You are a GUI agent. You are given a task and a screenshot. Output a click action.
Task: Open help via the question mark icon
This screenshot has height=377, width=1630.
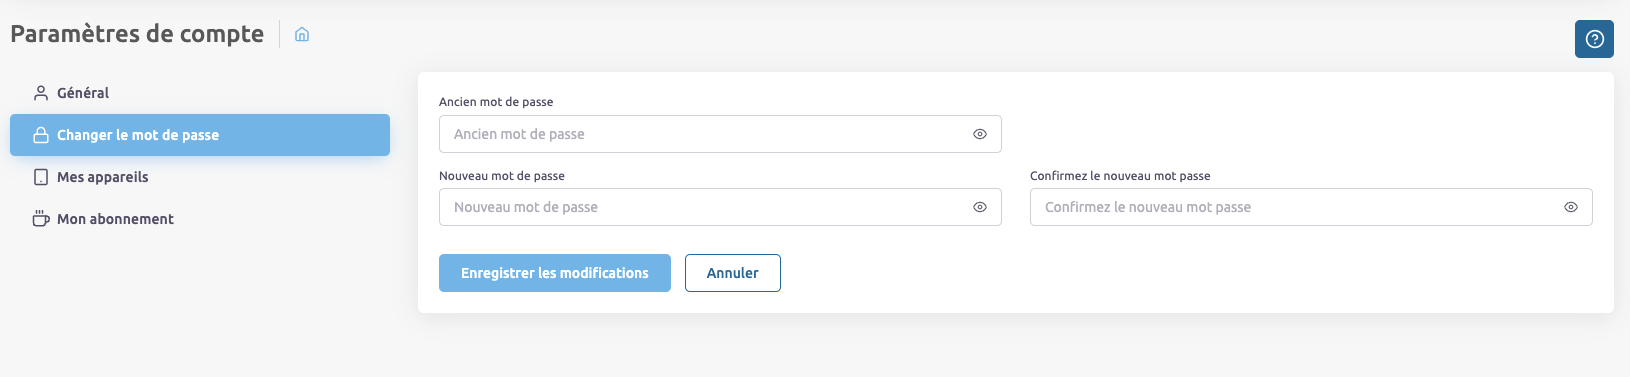pos(1594,39)
